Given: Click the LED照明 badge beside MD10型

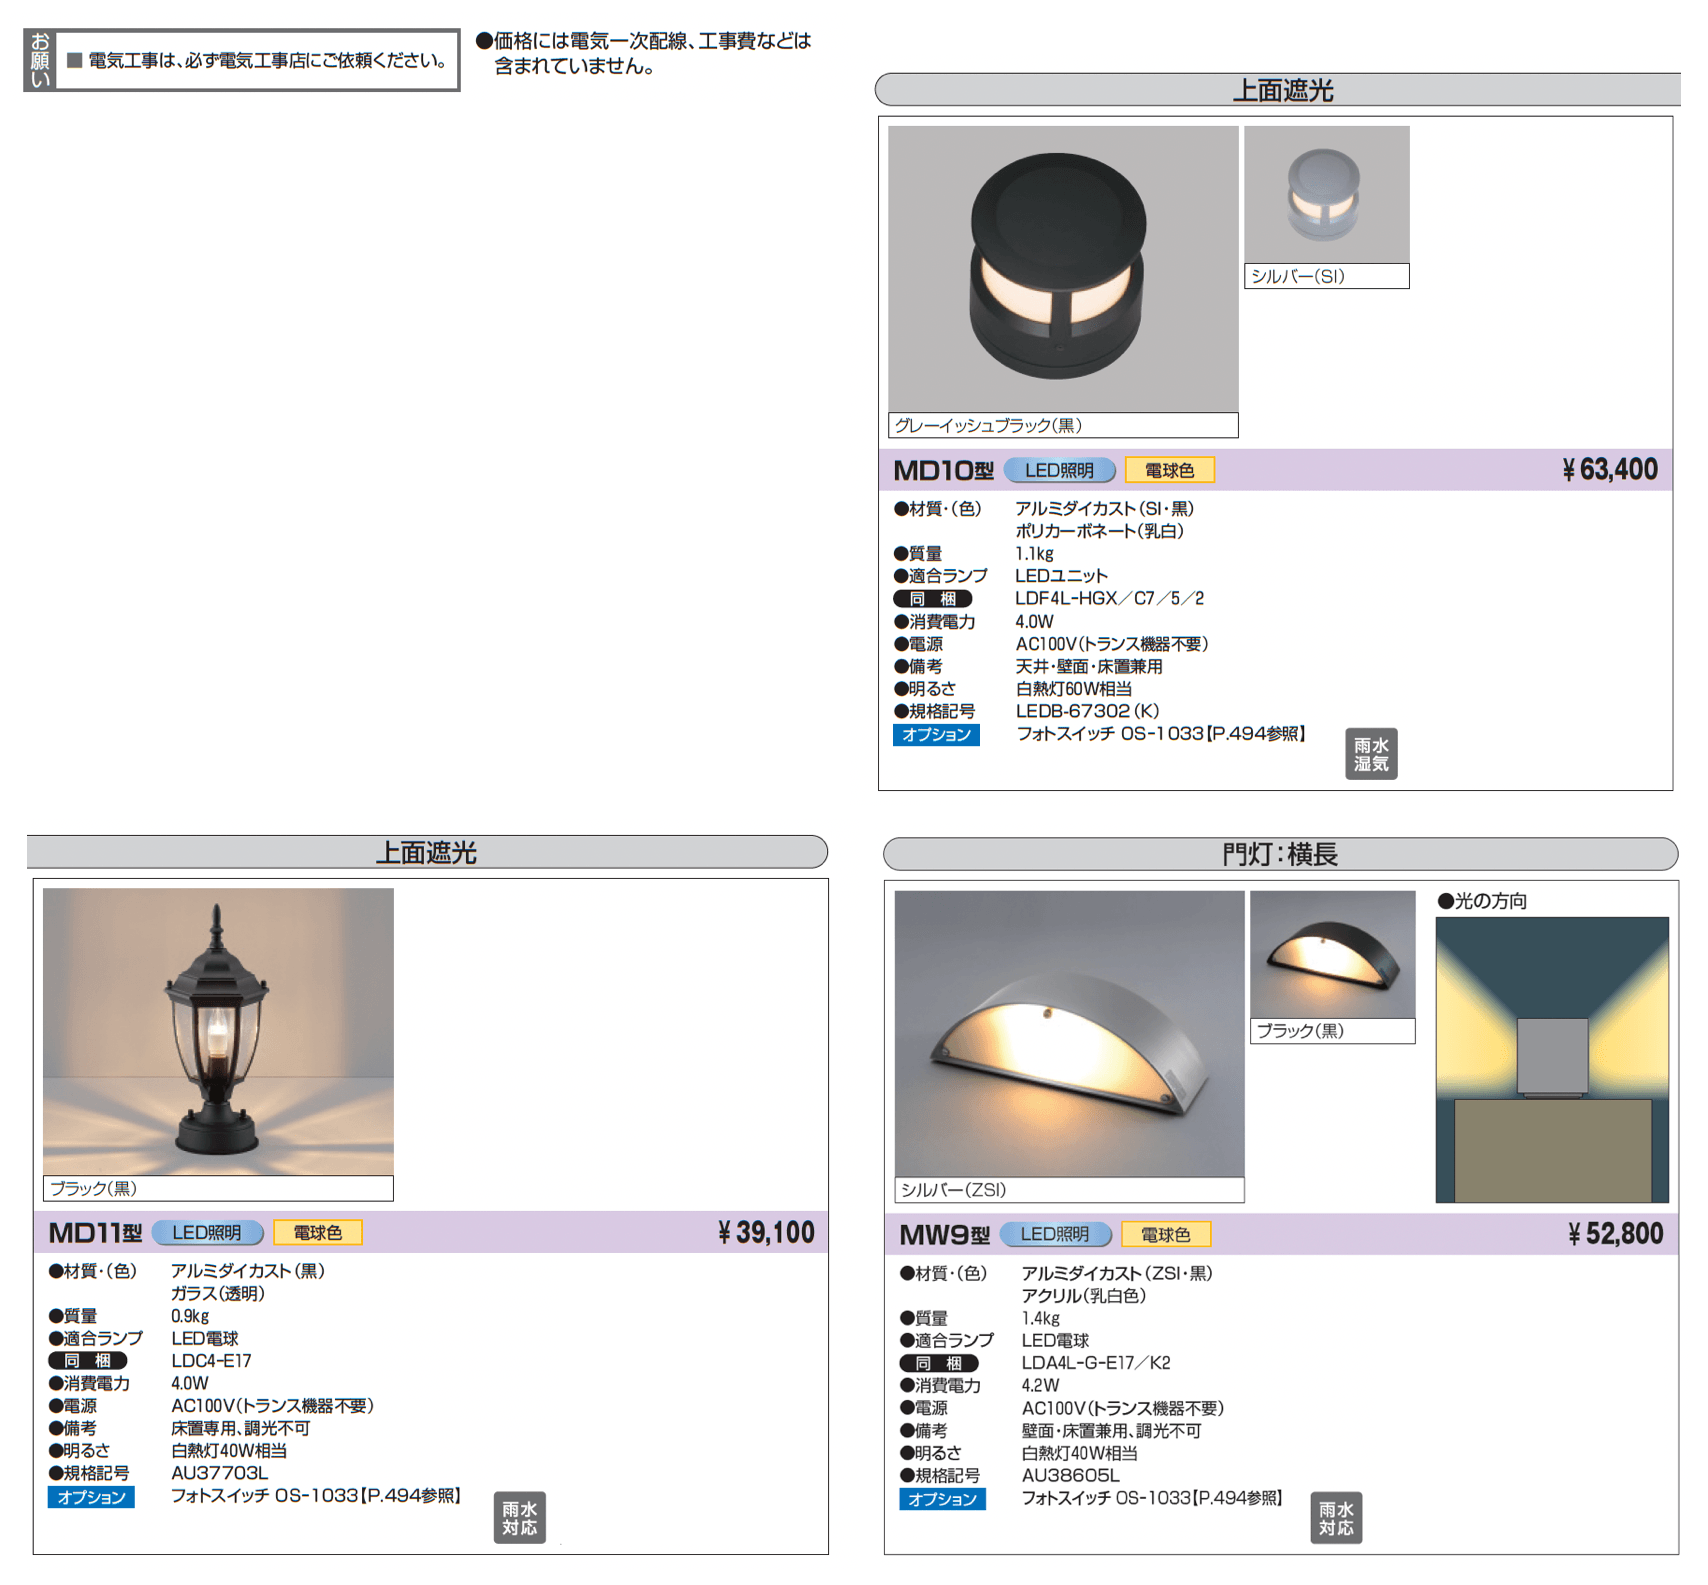Looking at the screenshot, I should click(x=1058, y=470).
